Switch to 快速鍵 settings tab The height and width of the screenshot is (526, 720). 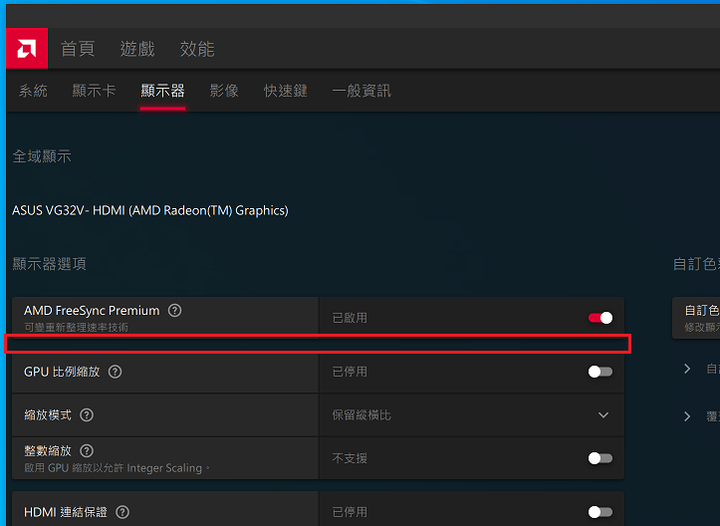click(x=285, y=91)
